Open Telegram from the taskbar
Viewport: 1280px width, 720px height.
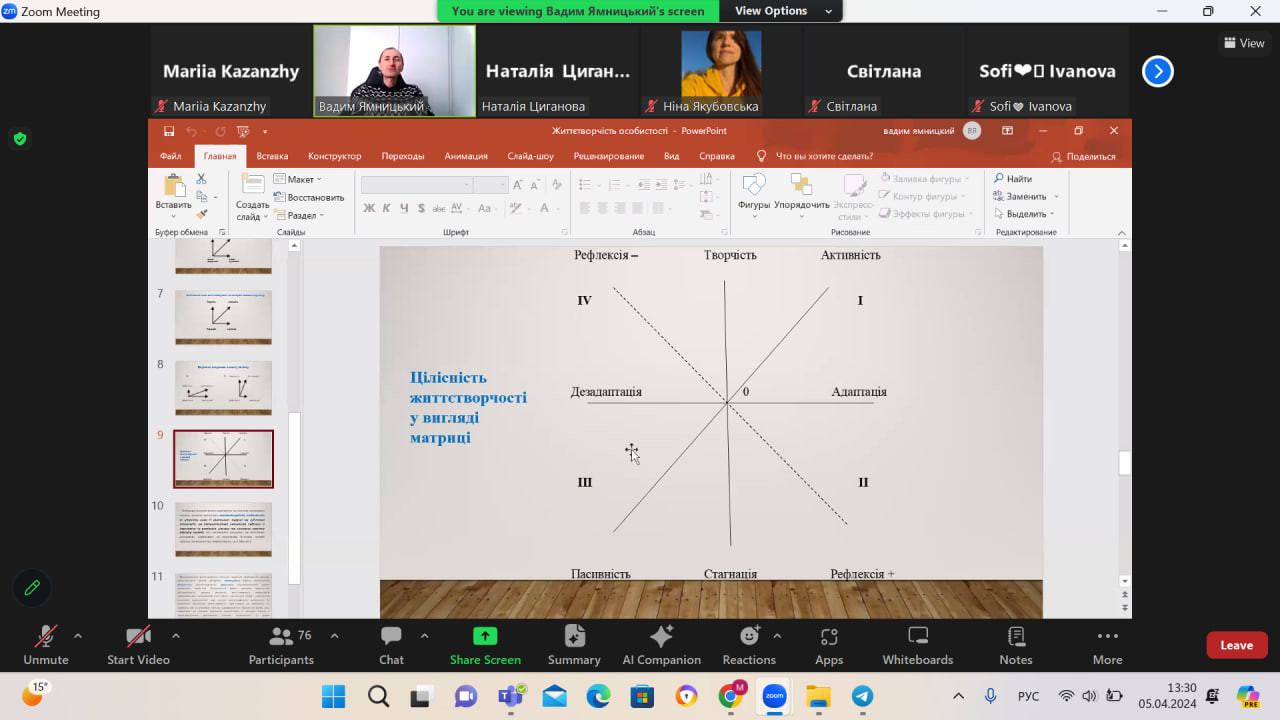point(862,696)
